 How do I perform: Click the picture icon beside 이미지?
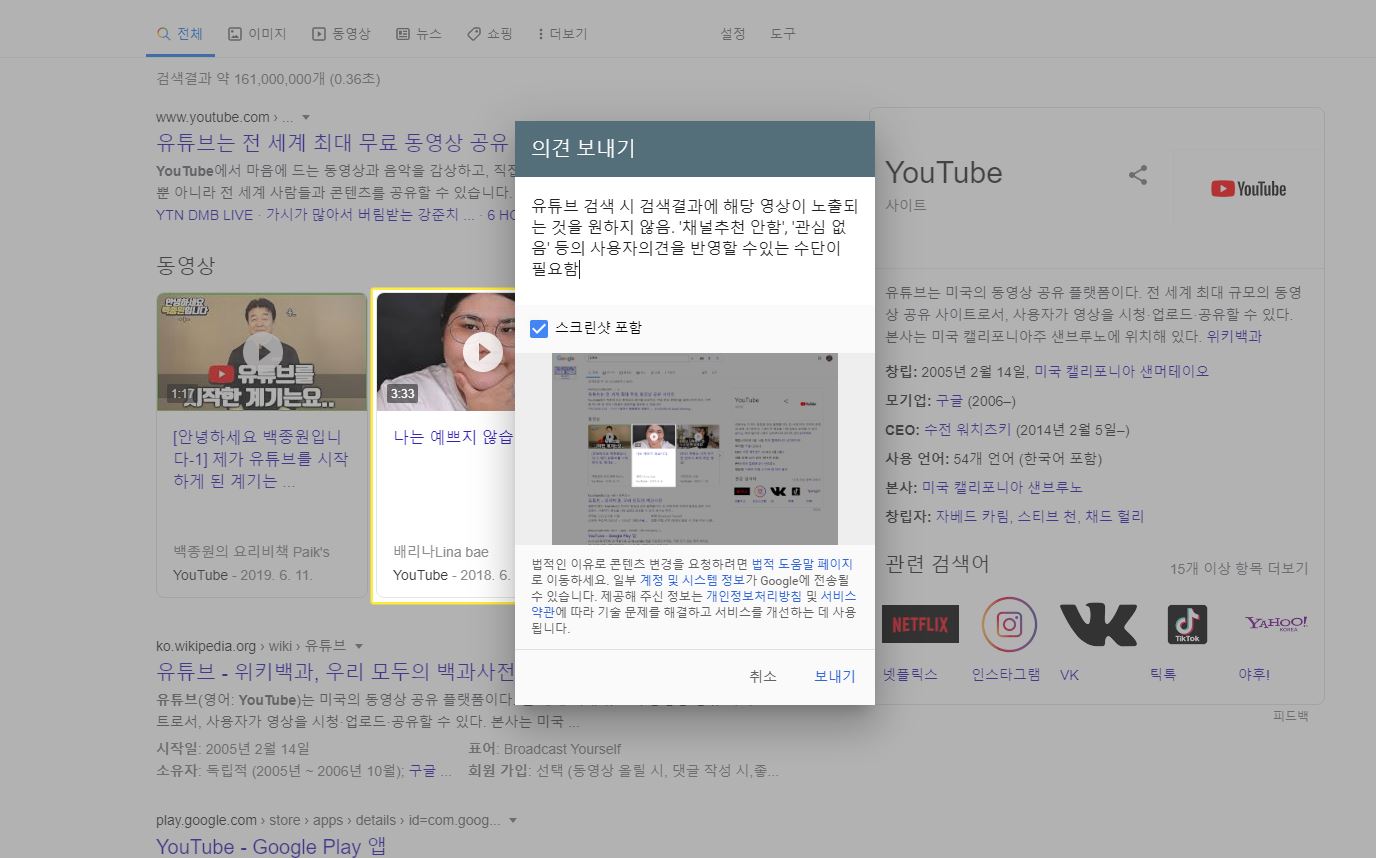(235, 33)
